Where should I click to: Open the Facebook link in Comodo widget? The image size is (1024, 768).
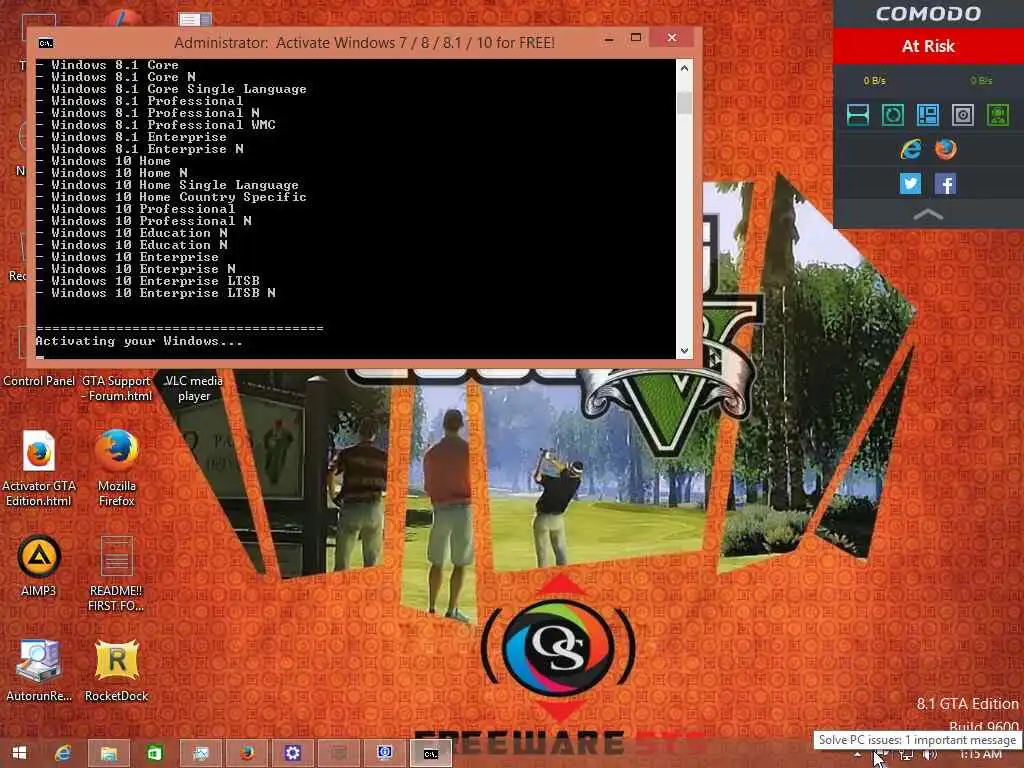(x=946, y=184)
